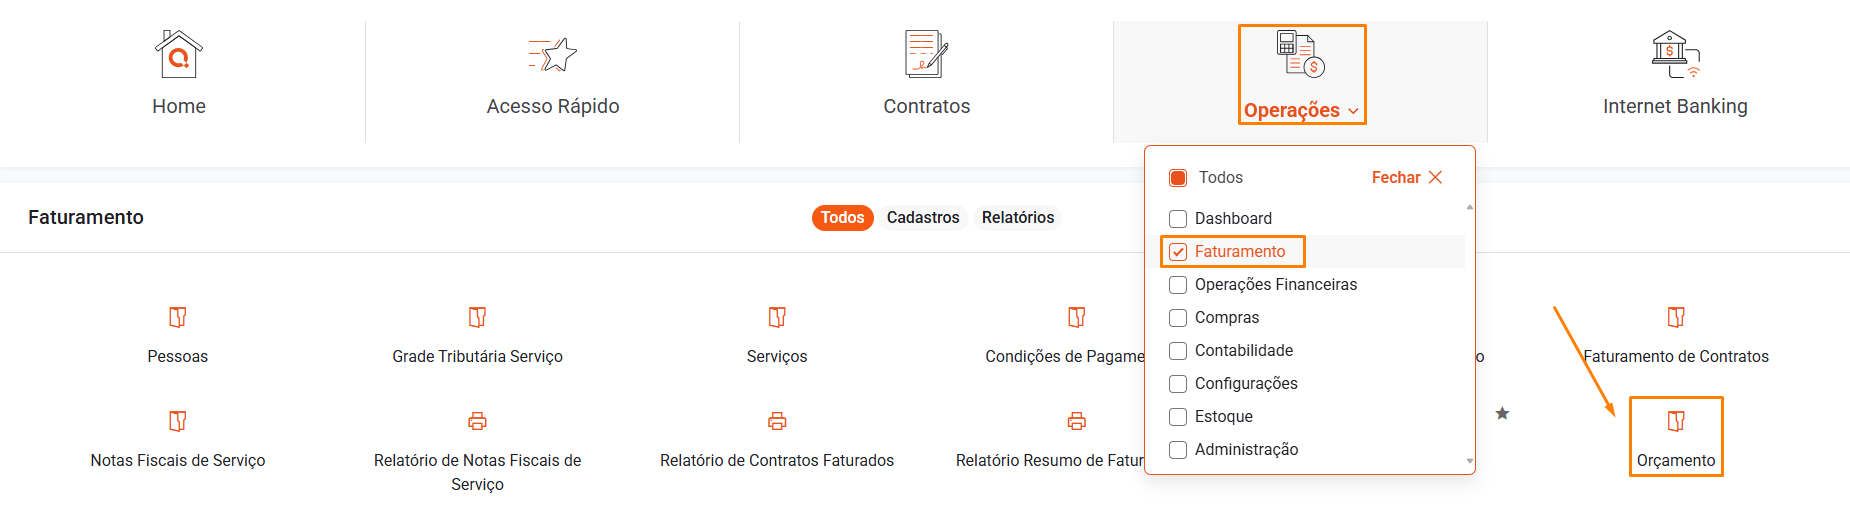Image resolution: width=1850 pixels, height=525 pixels.
Task: Switch to the Cadastros filter tab
Action: [x=922, y=218]
